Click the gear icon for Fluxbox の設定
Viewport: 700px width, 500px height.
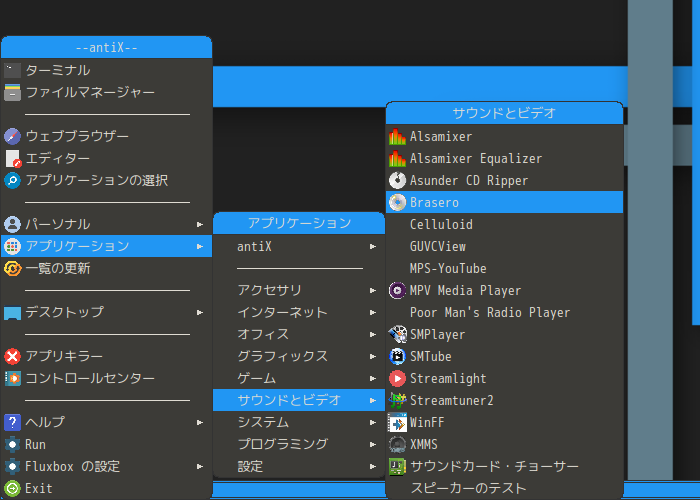click(12, 467)
